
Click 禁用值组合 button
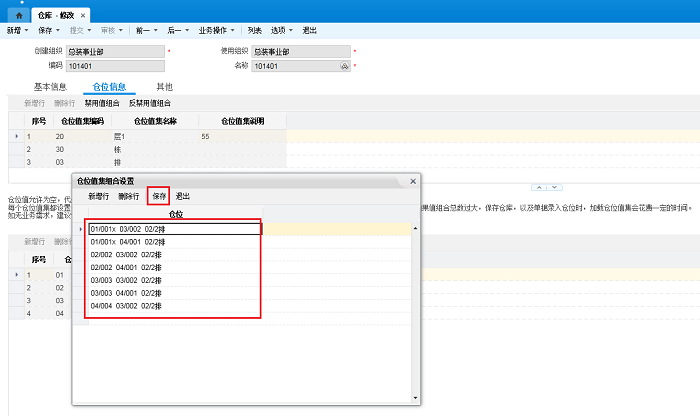pos(102,103)
